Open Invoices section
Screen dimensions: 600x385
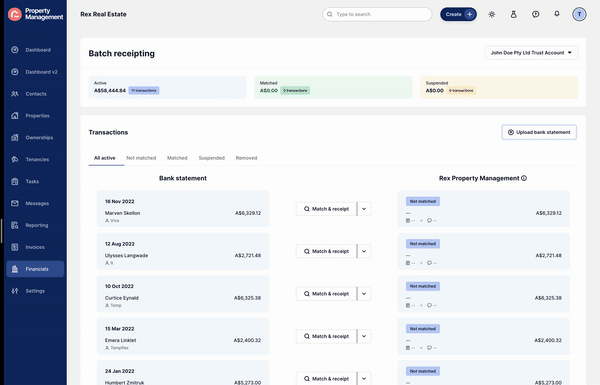click(35, 247)
